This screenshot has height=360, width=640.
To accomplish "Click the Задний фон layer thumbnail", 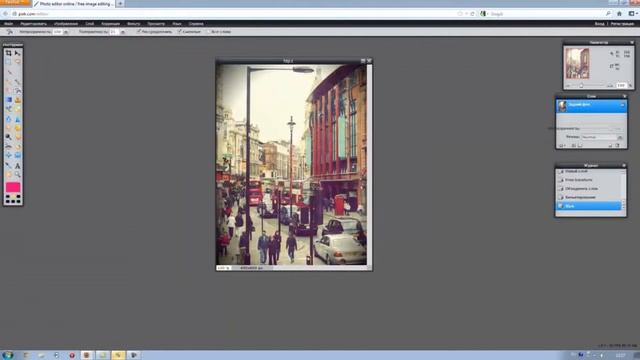I will click(x=562, y=106).
